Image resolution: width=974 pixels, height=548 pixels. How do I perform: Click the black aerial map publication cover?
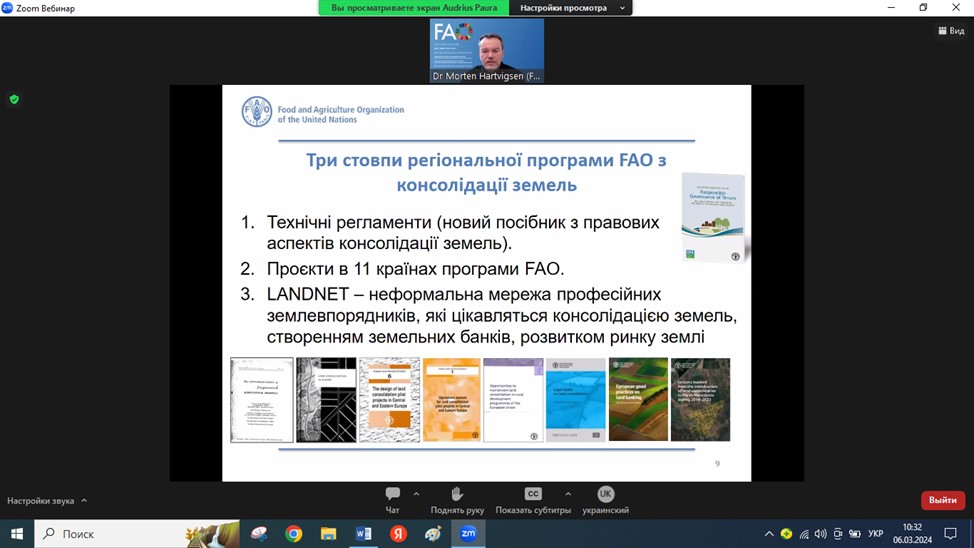point(326,400)
